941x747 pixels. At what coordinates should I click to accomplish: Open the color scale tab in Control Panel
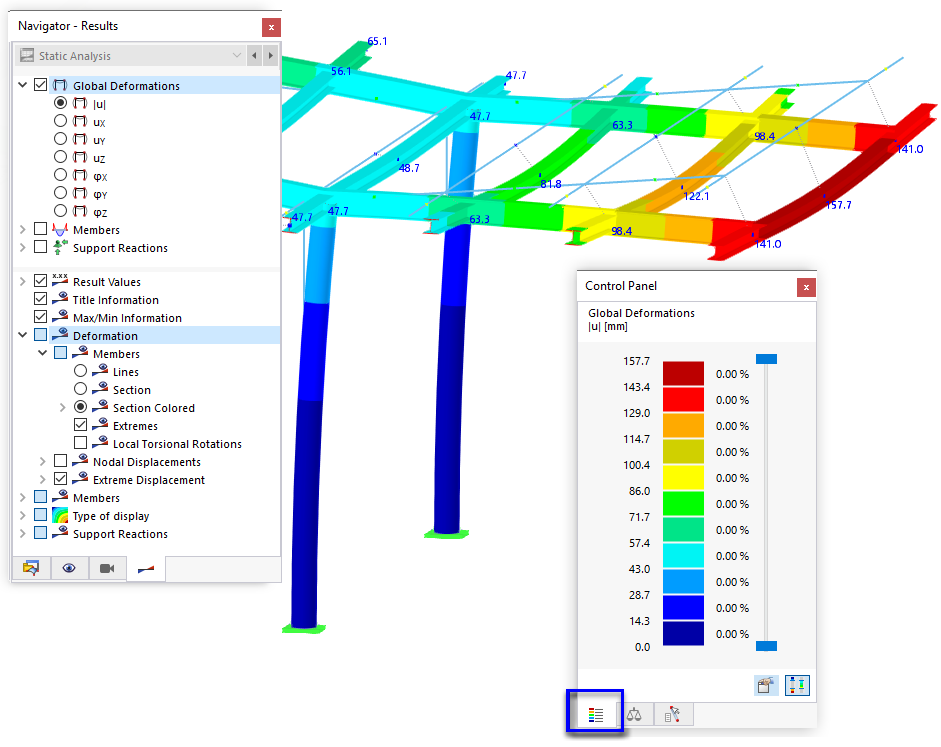pos(596,714)
